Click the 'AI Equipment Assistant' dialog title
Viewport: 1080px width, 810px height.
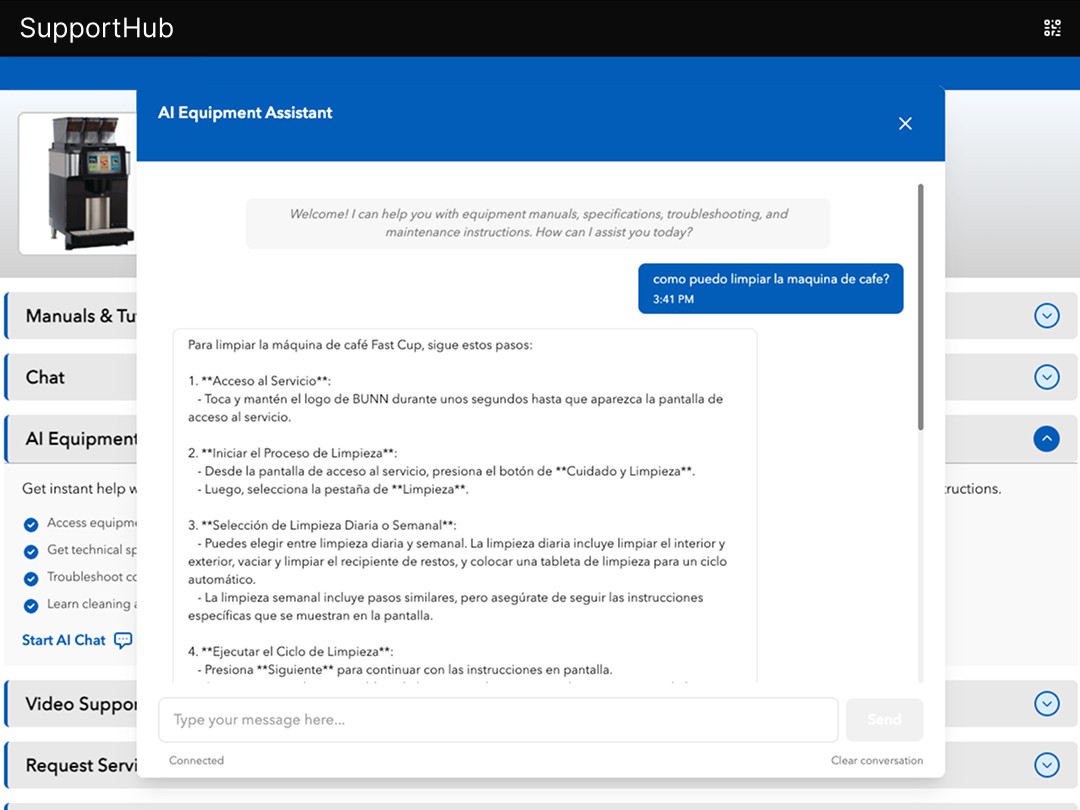245,113
